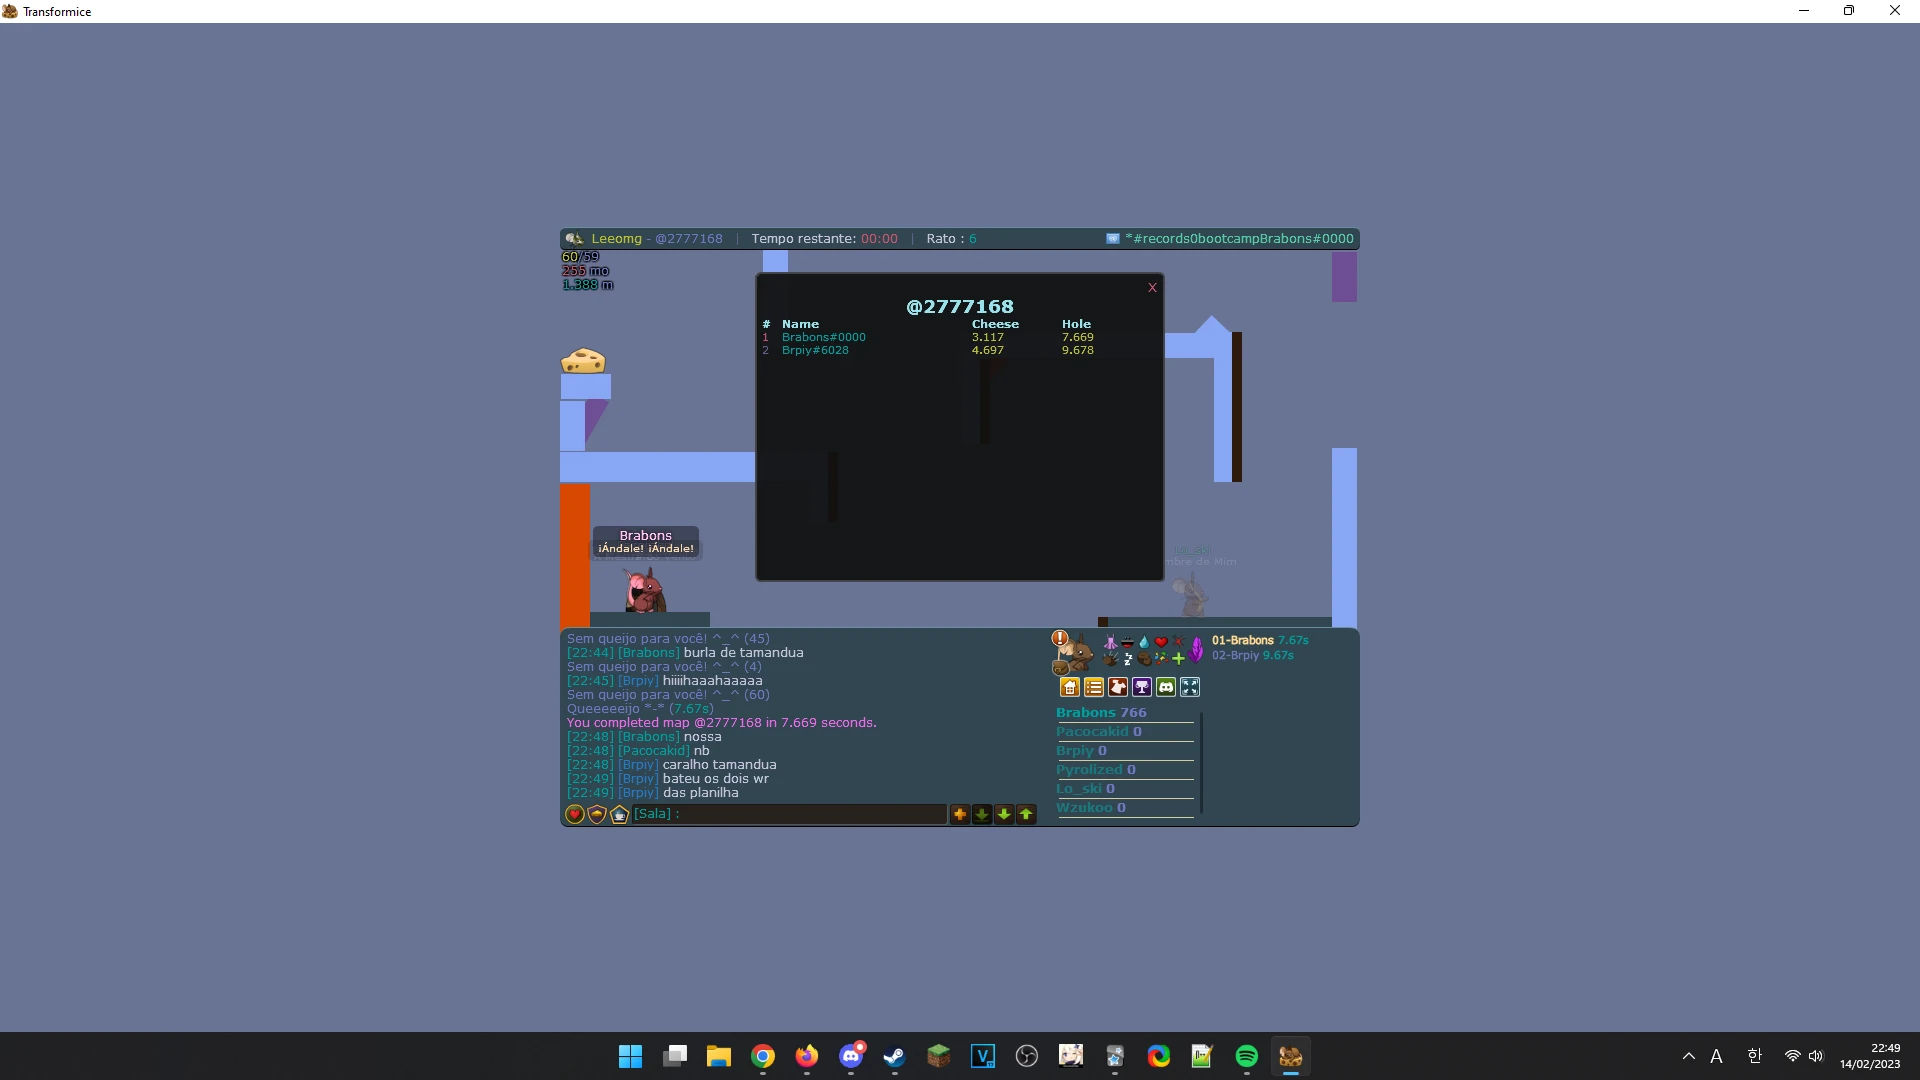Select Pyrolized in the player list
The image size is (1920, 1080).
(1096, 770)
